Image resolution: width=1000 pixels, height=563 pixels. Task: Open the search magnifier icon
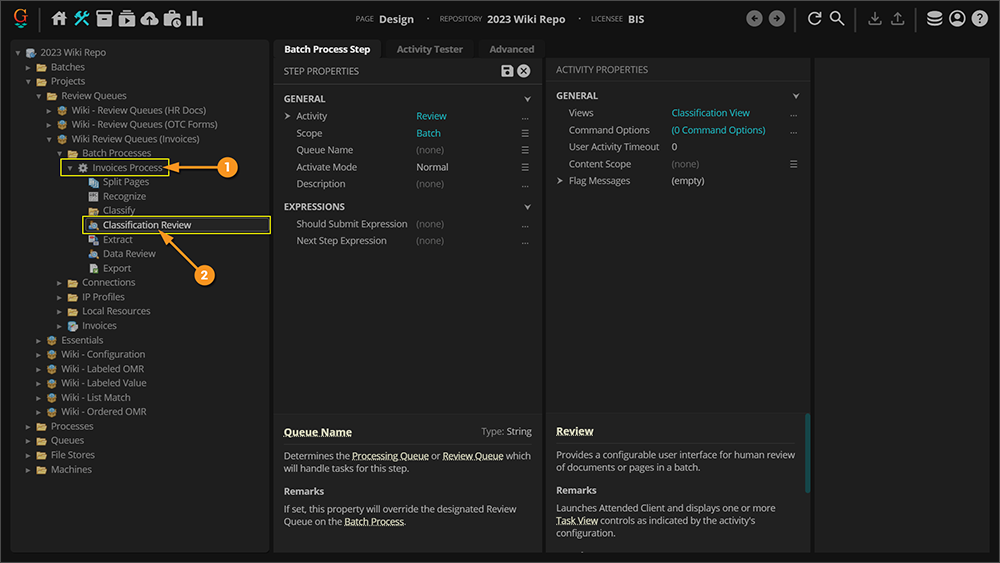837,19
